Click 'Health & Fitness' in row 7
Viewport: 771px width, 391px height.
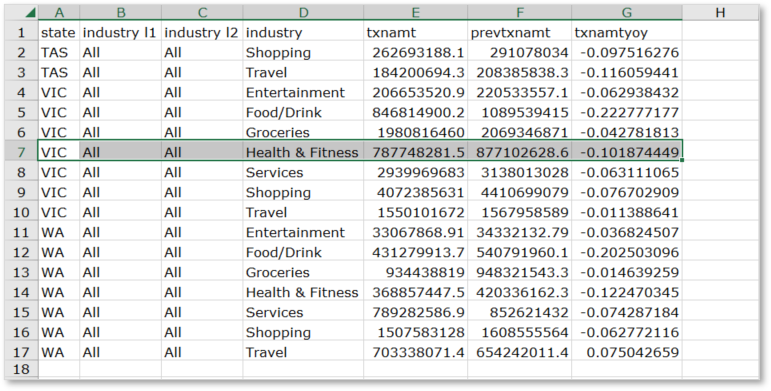(302, 152)
